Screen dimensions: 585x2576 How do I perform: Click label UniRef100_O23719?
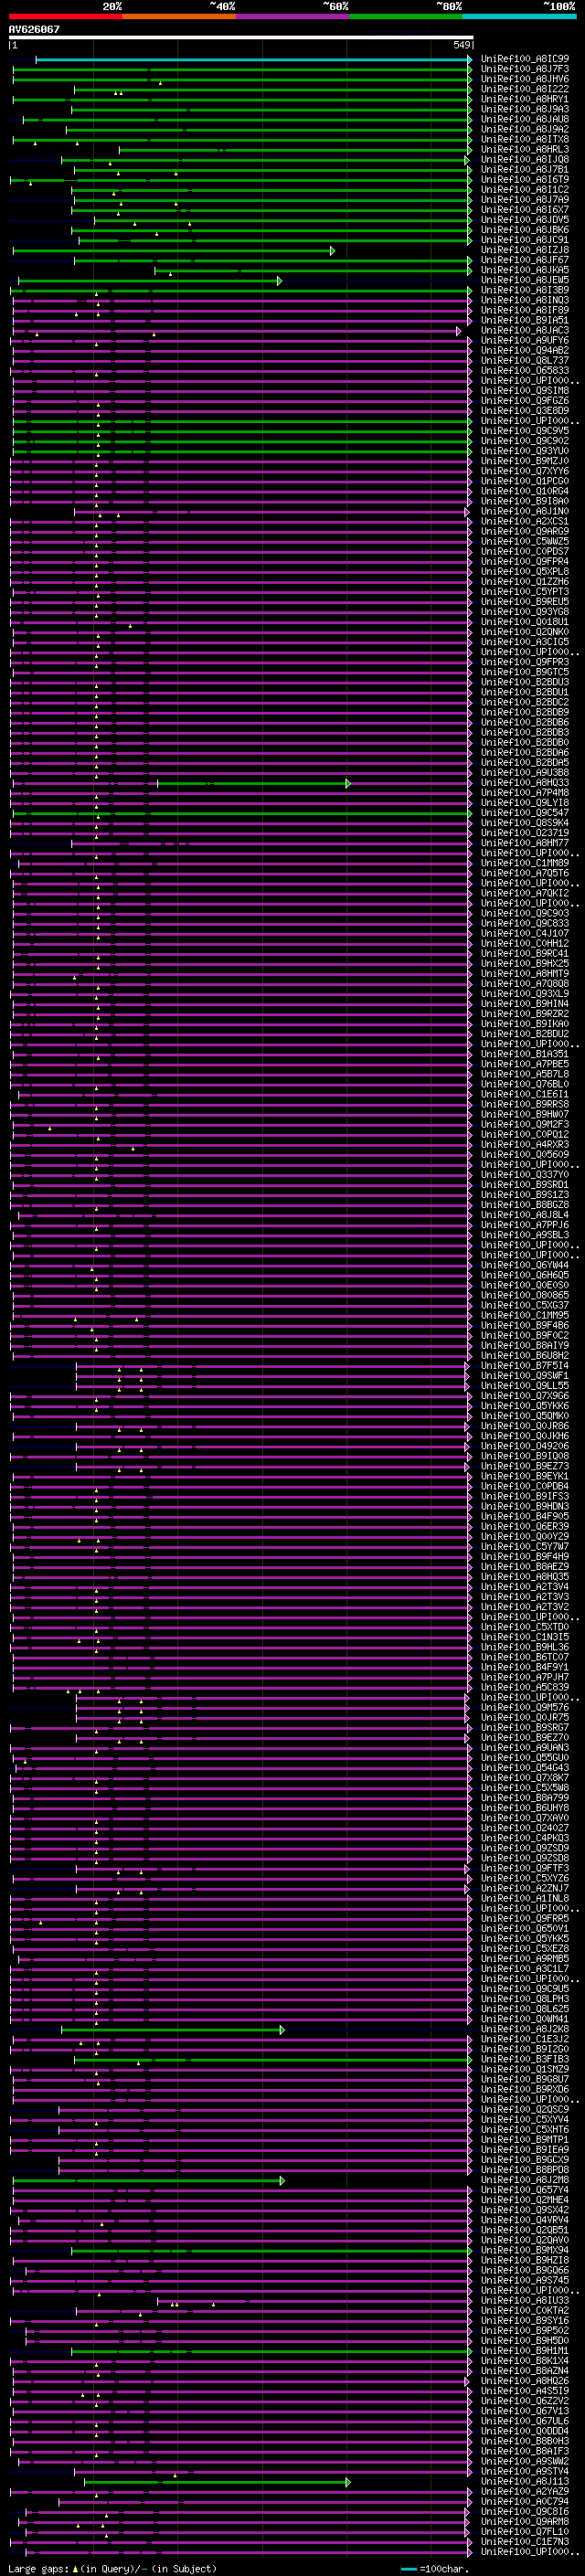point(525,833)
